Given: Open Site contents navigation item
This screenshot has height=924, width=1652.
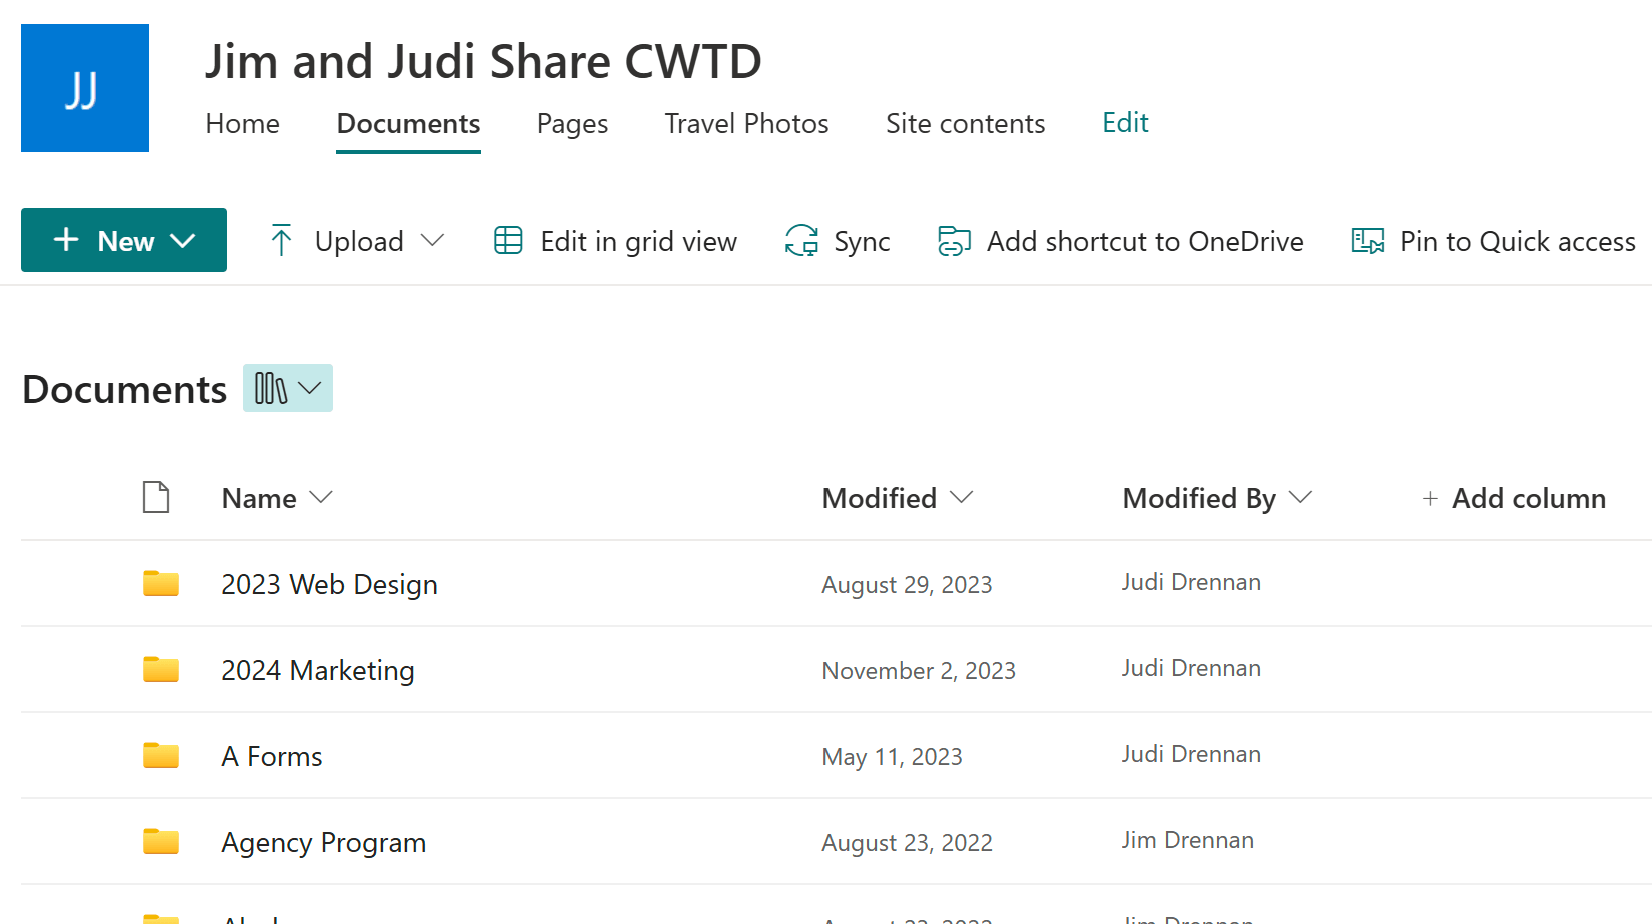Looking at the screenshot, I should click(x=965, y=123).
